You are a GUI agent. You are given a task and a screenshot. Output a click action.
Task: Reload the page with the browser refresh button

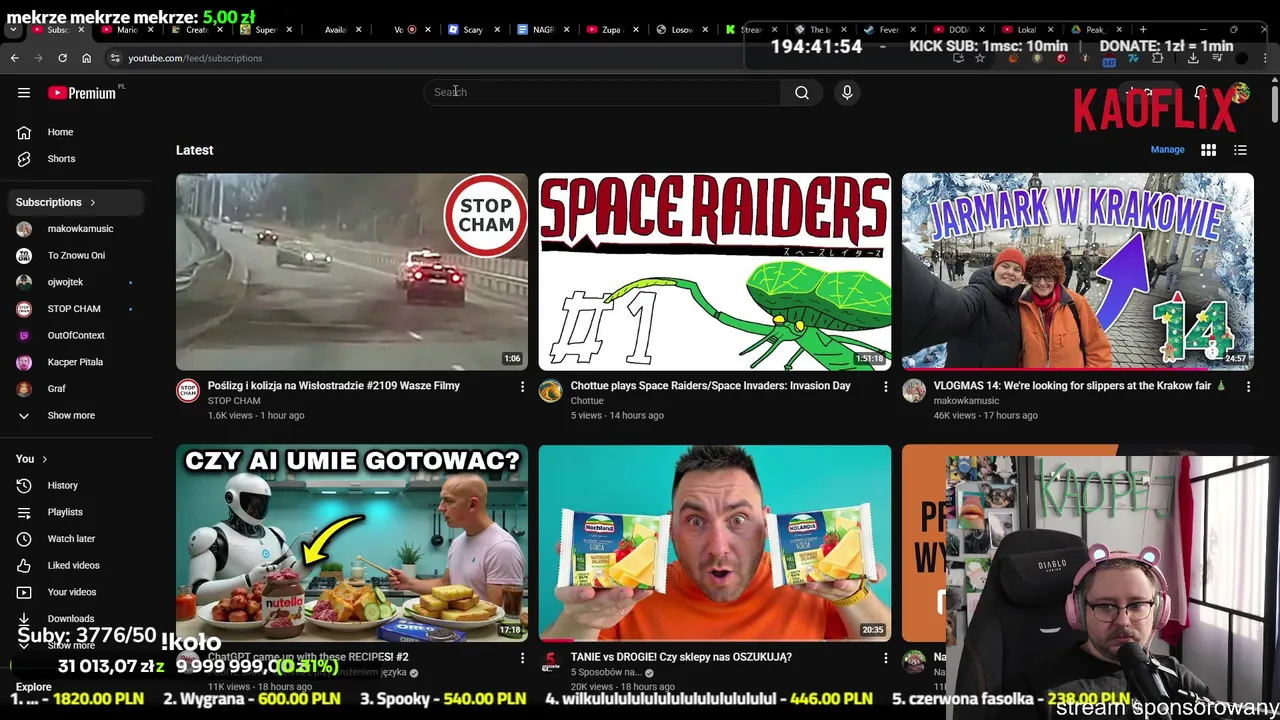(62, 58)
